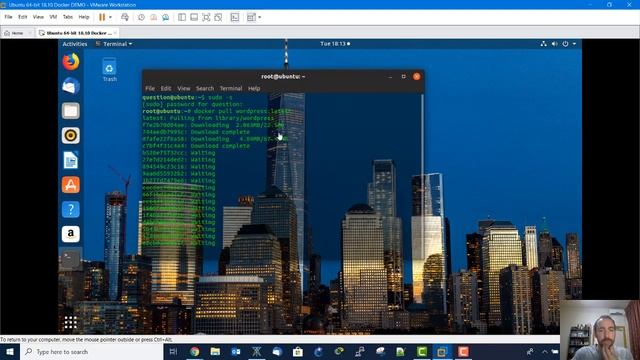Open the Windows Start menu
The height and width of the screenshot is (360, 640).
click(10, 351)
